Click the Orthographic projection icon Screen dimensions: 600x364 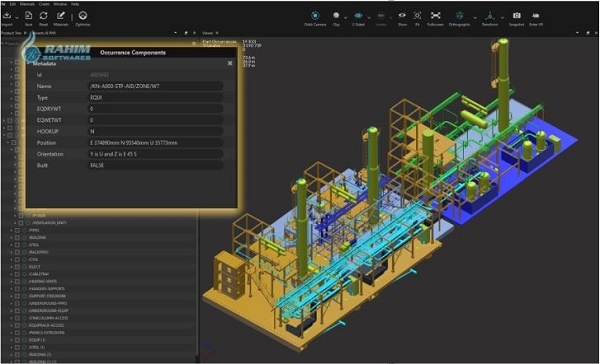tap(459, 15)
